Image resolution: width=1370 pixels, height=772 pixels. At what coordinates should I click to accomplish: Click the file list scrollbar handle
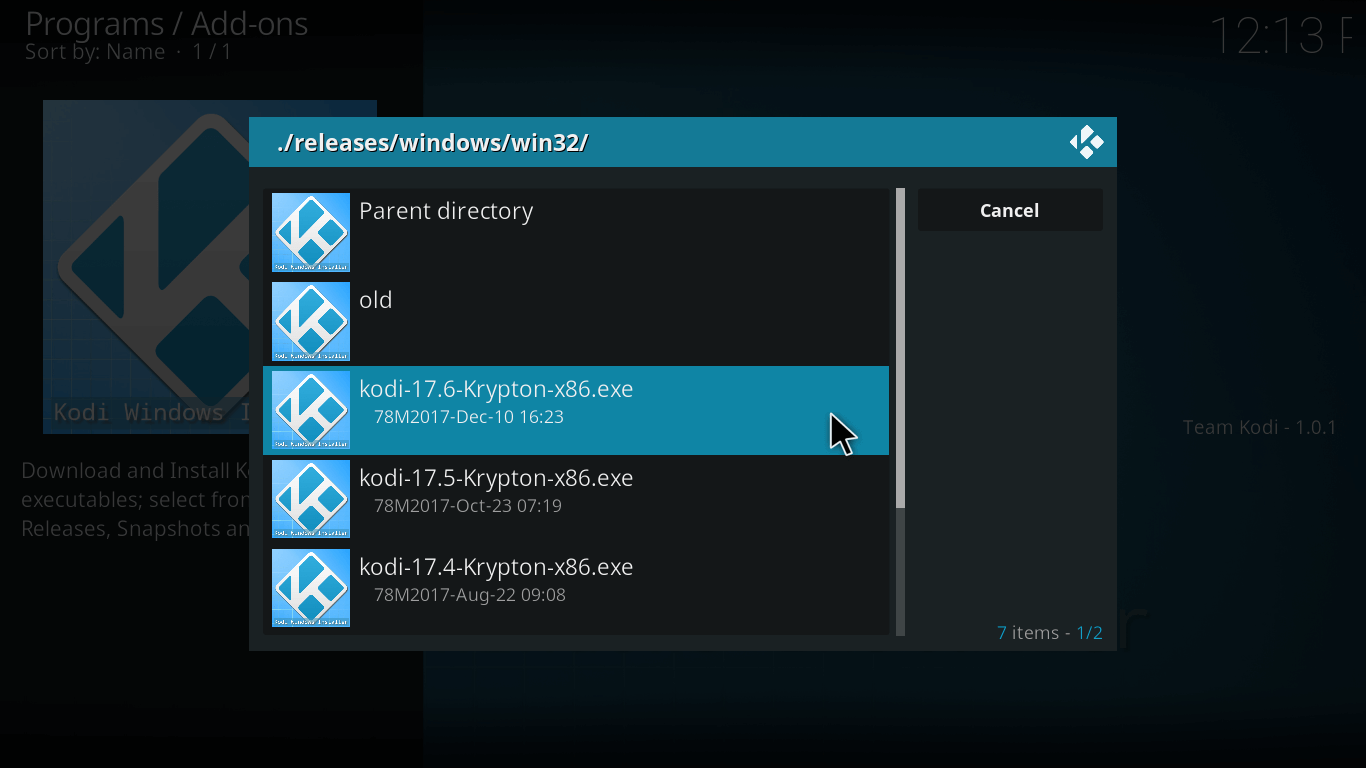pyautogui.click(x=900, y=348)
